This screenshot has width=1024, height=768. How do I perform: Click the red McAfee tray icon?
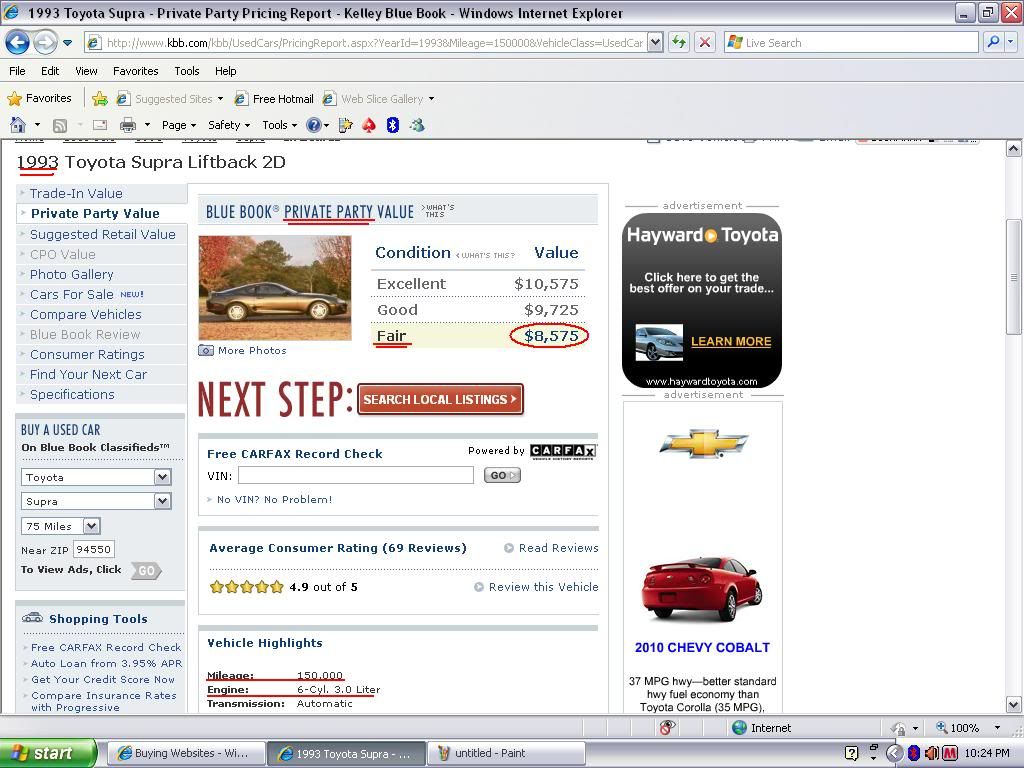tap(949, 754)
